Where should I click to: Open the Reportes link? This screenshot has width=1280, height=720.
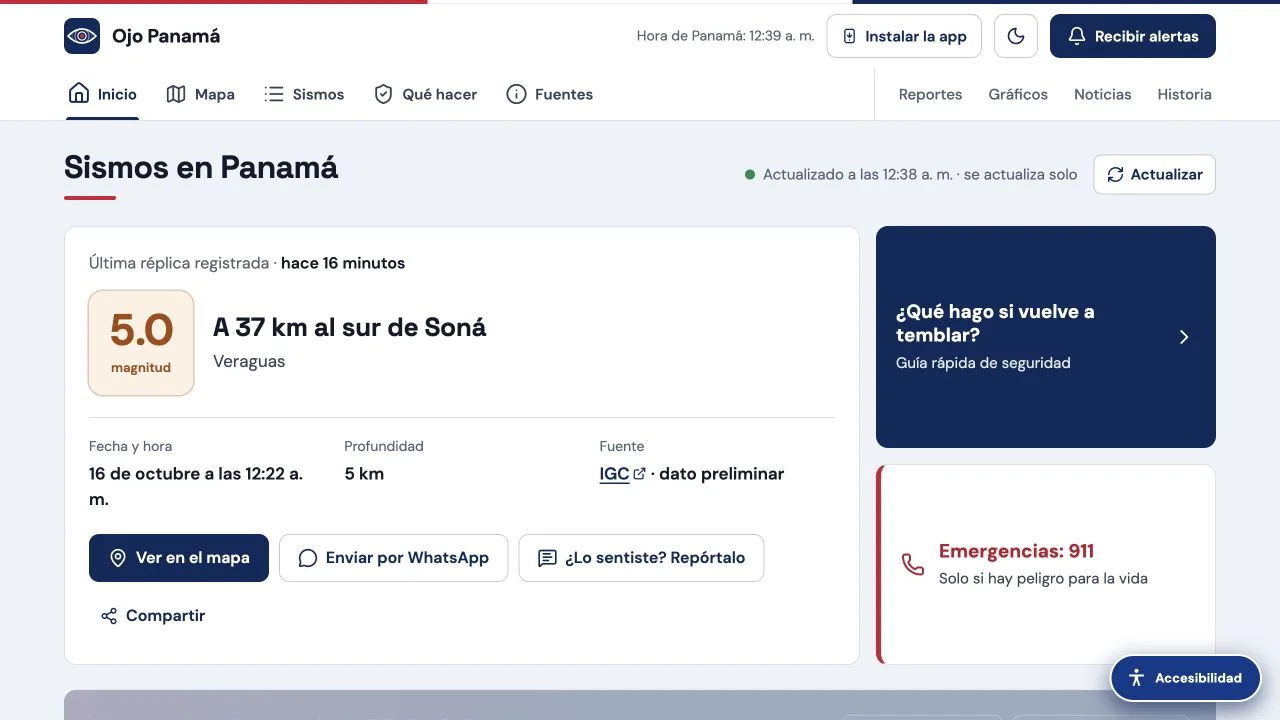click(x=930, y=94)
